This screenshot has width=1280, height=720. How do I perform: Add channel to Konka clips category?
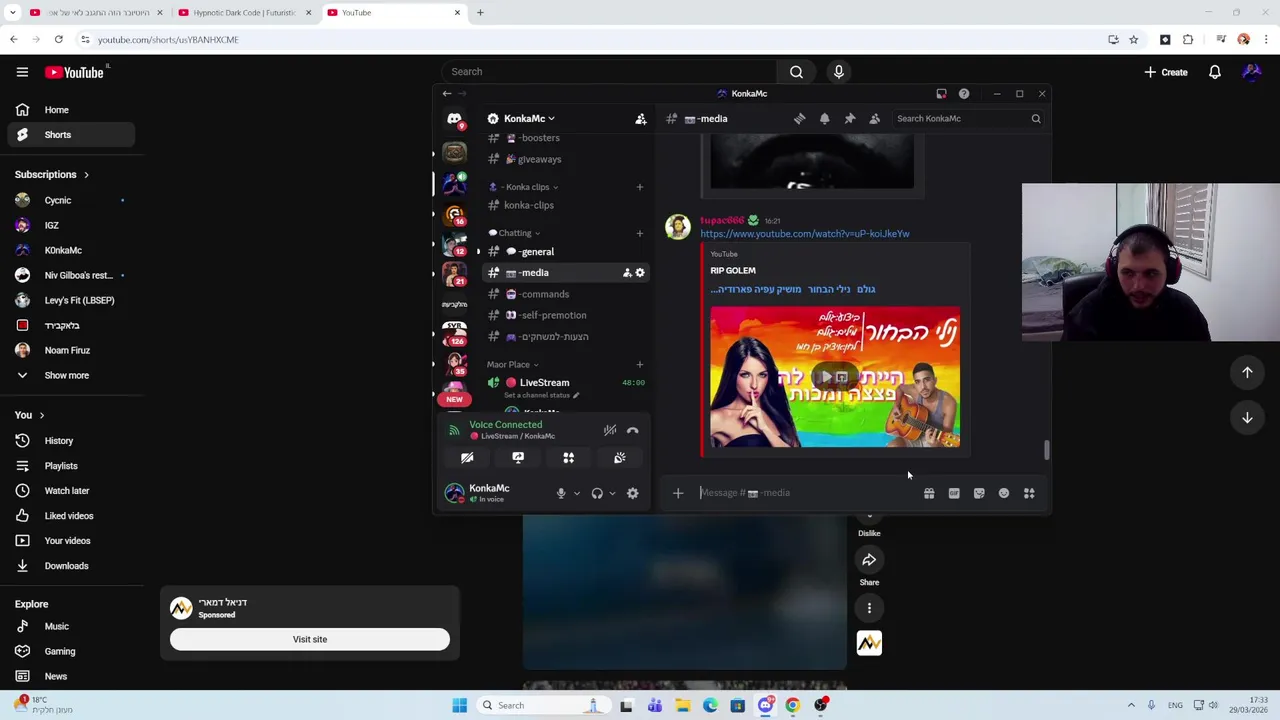pos(640,187)
